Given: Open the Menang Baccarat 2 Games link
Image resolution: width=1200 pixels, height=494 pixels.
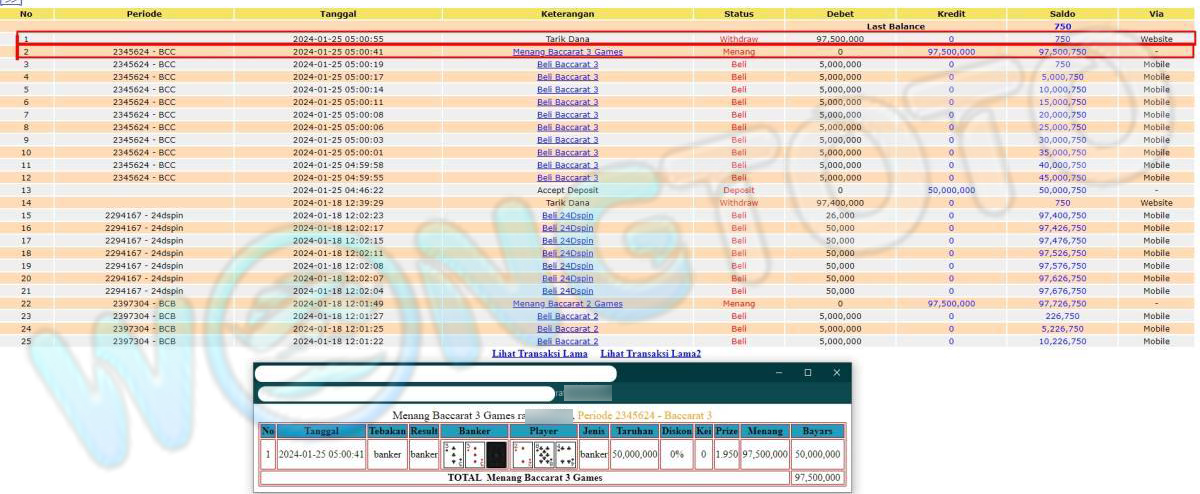Looking at the screenshot, I should [567, 304].
